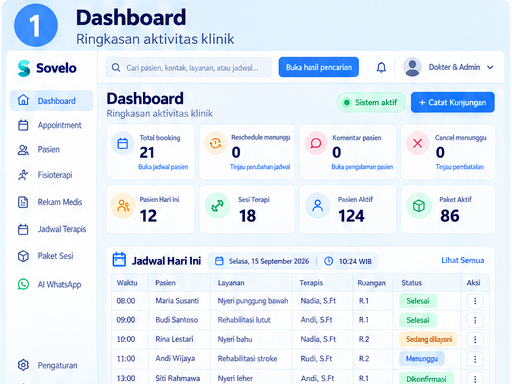Click the Pasien Aktif person icon
This screenshot has height=384, width=512.
point(318,206)
